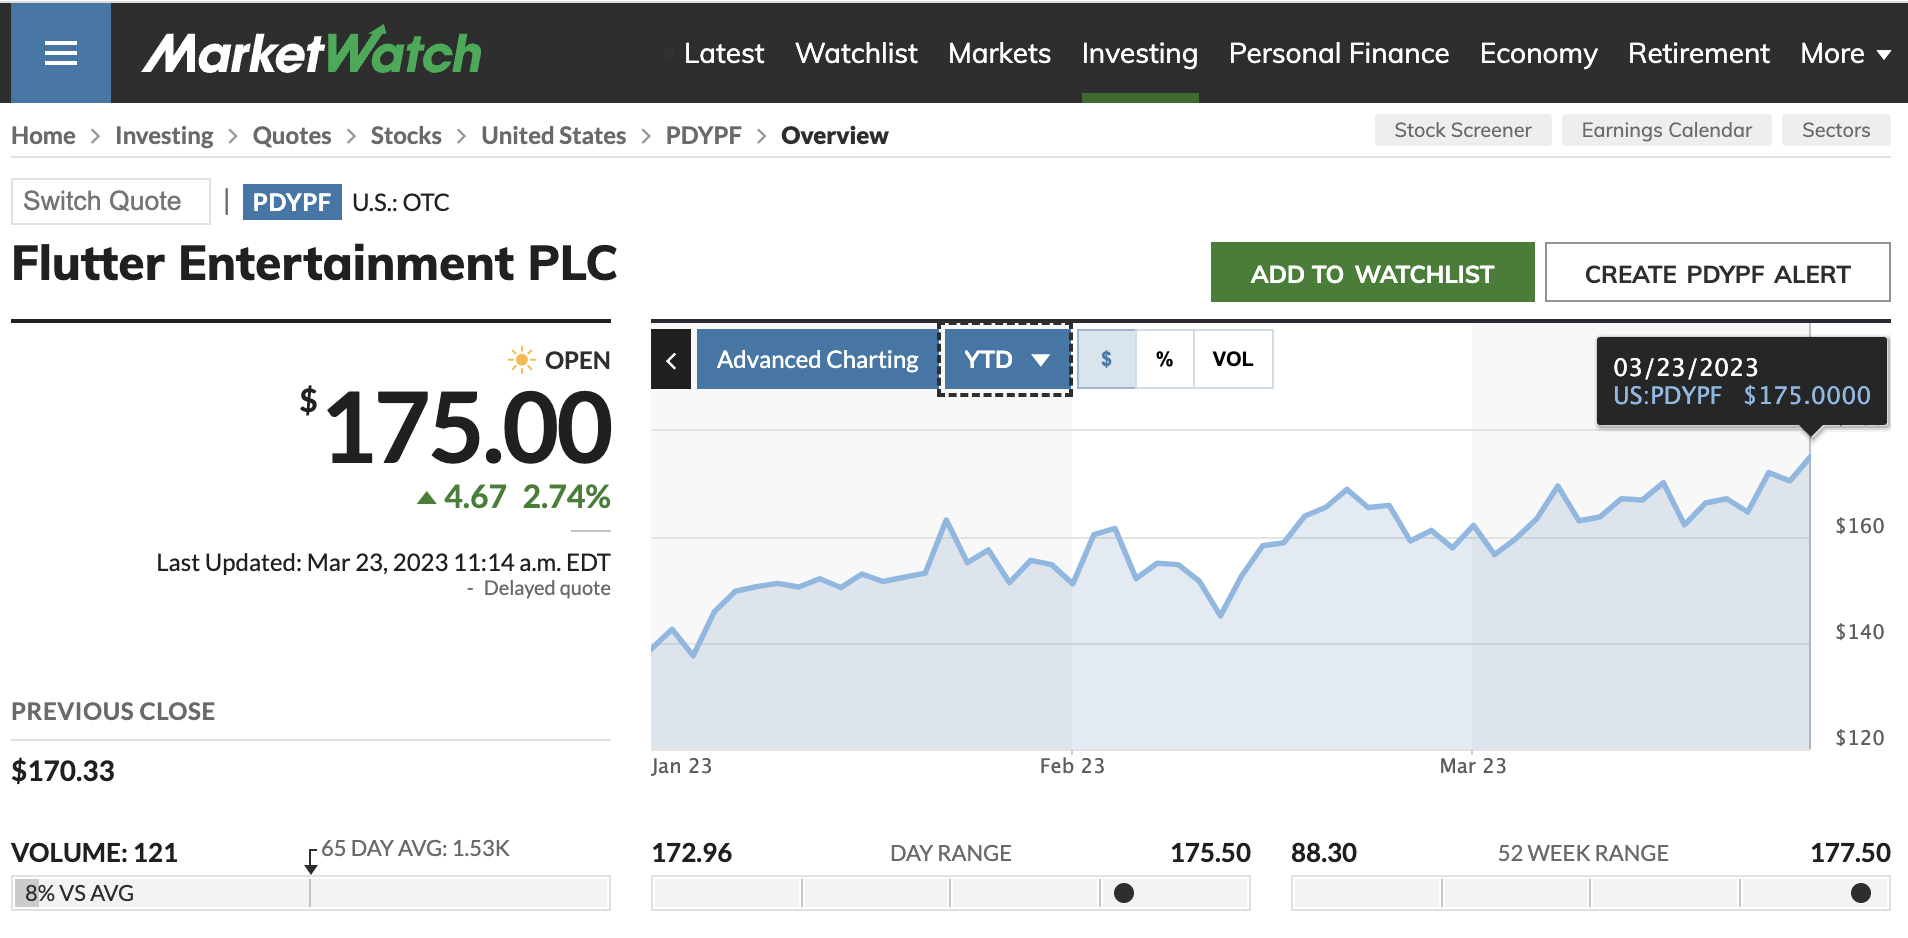Go to the Markets section
The width and height of the screenshot is (1908, 938).
pyautogui.click(x=999, y=53)
